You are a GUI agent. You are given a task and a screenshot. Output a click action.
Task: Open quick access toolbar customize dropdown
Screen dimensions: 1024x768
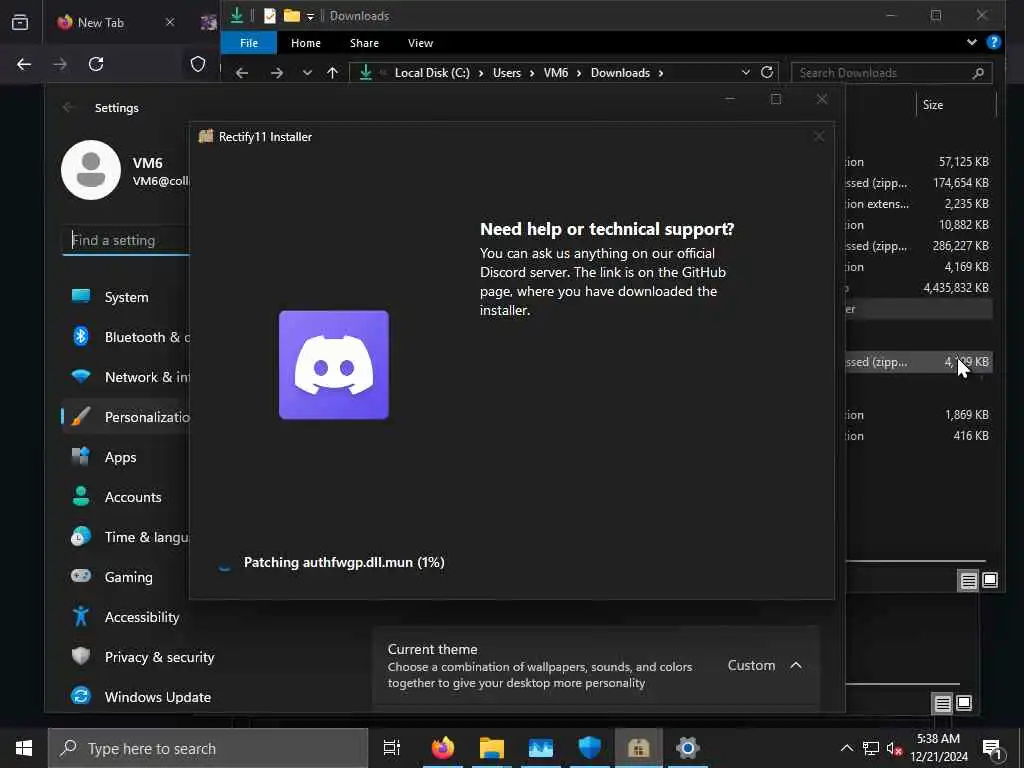click(x=310, y=16)
